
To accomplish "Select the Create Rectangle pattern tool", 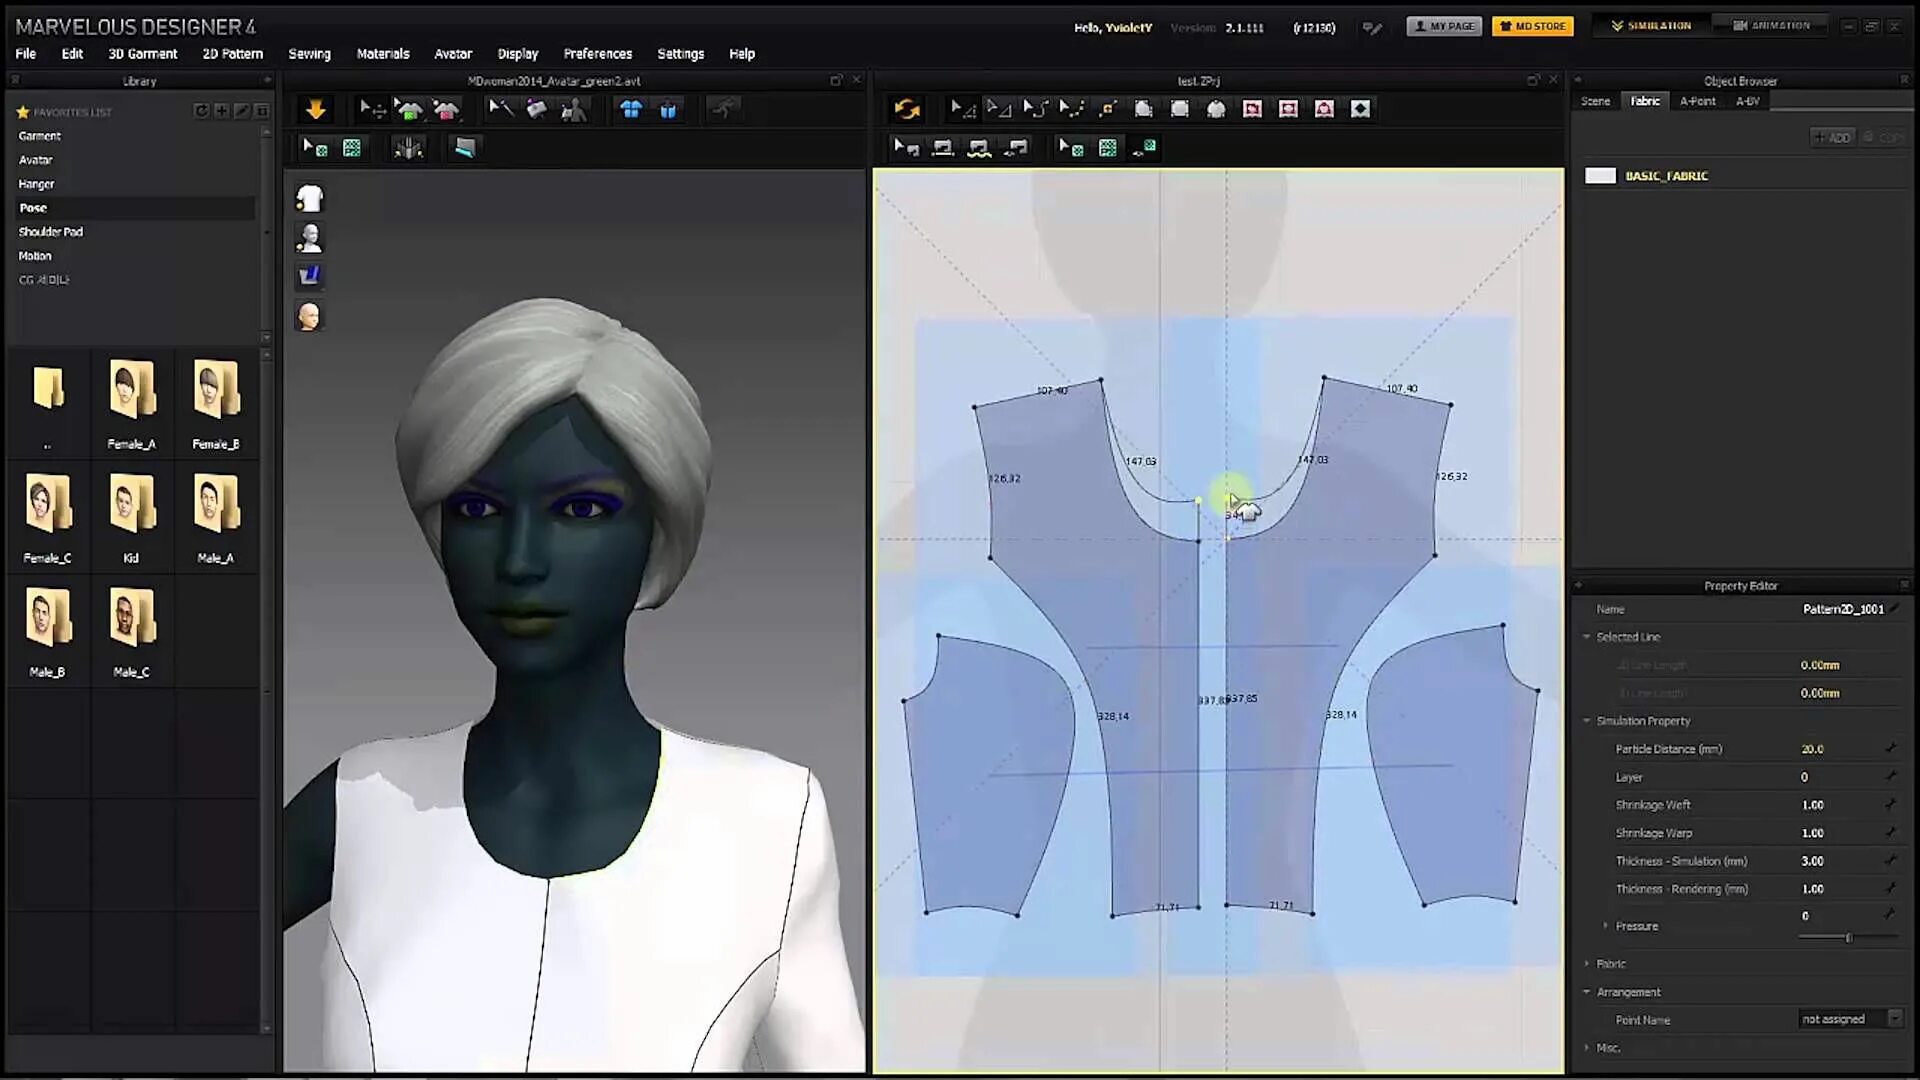I will (1180, 109).
